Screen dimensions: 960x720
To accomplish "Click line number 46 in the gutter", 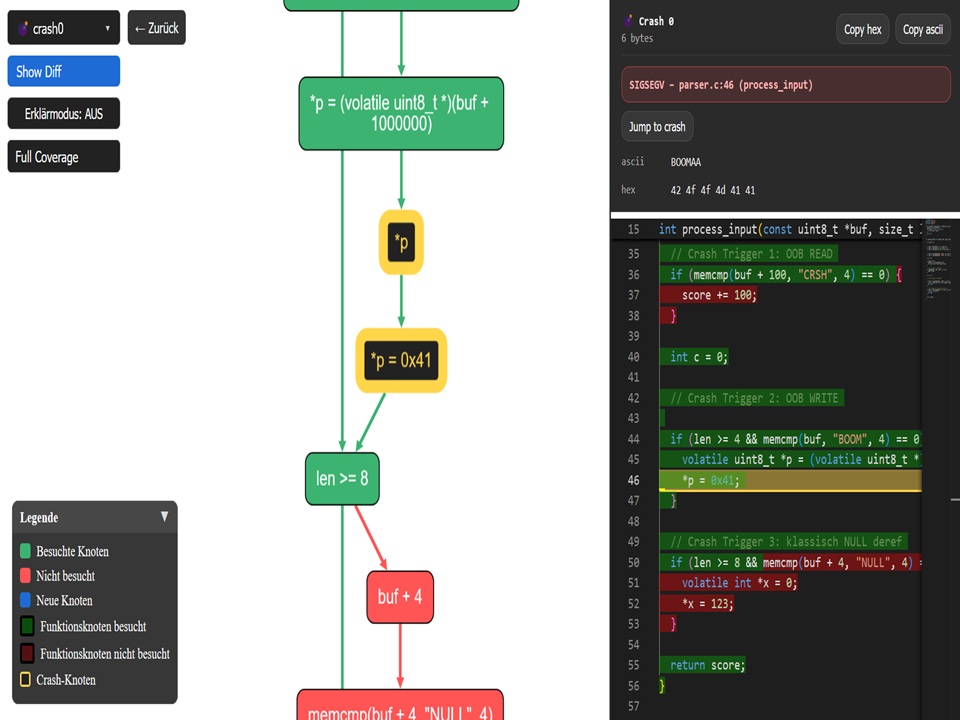I will 633,481.
